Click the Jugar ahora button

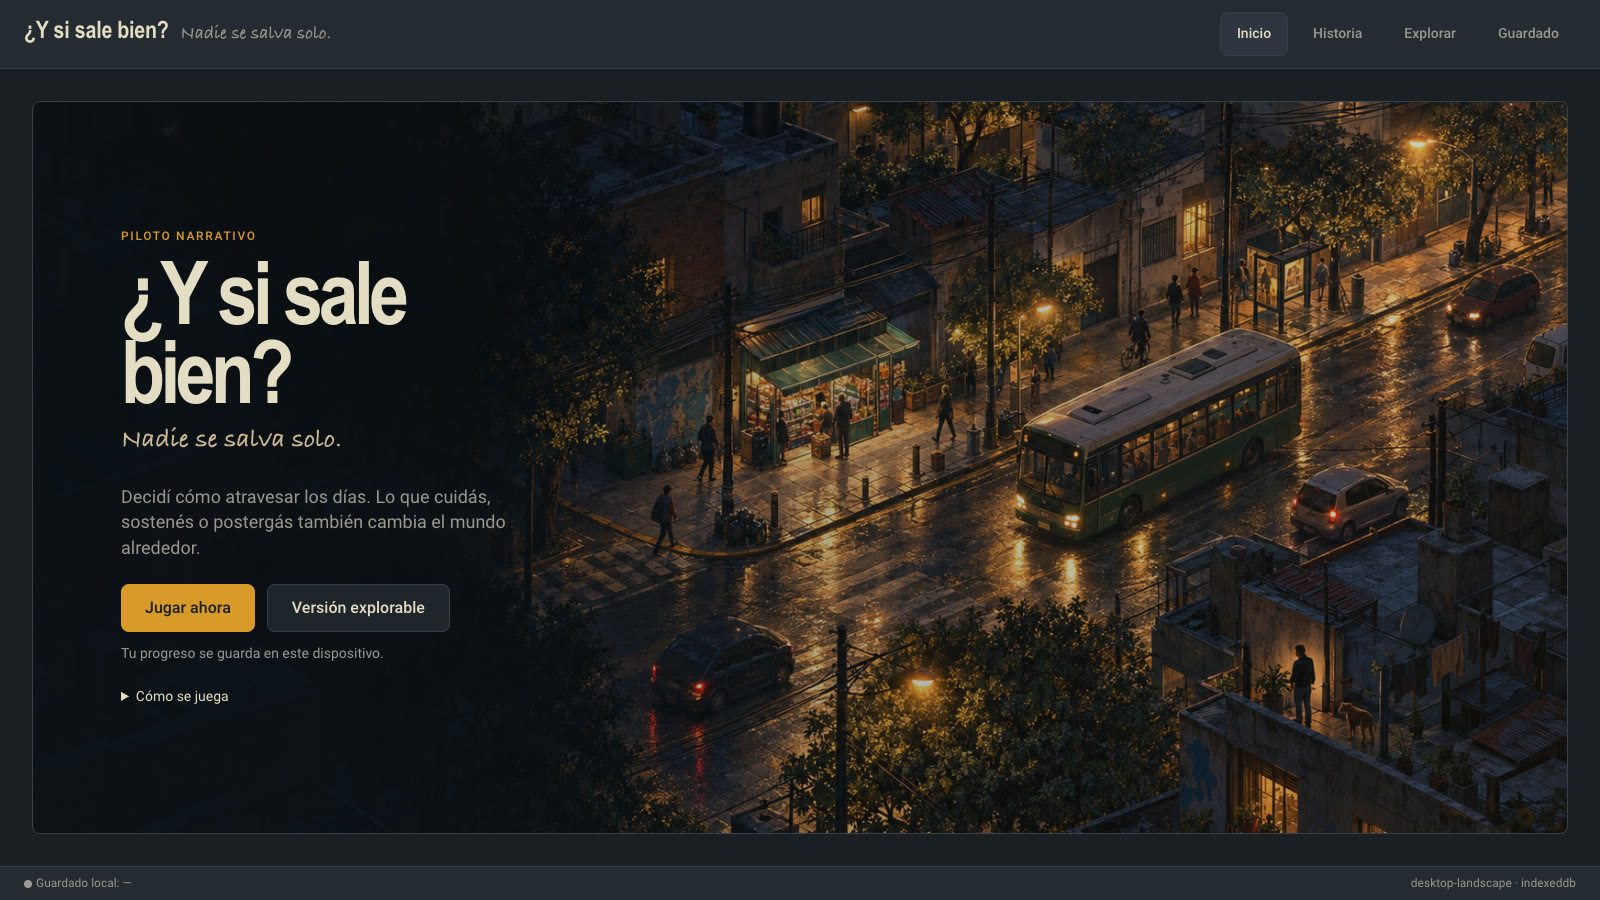[188, 608]
